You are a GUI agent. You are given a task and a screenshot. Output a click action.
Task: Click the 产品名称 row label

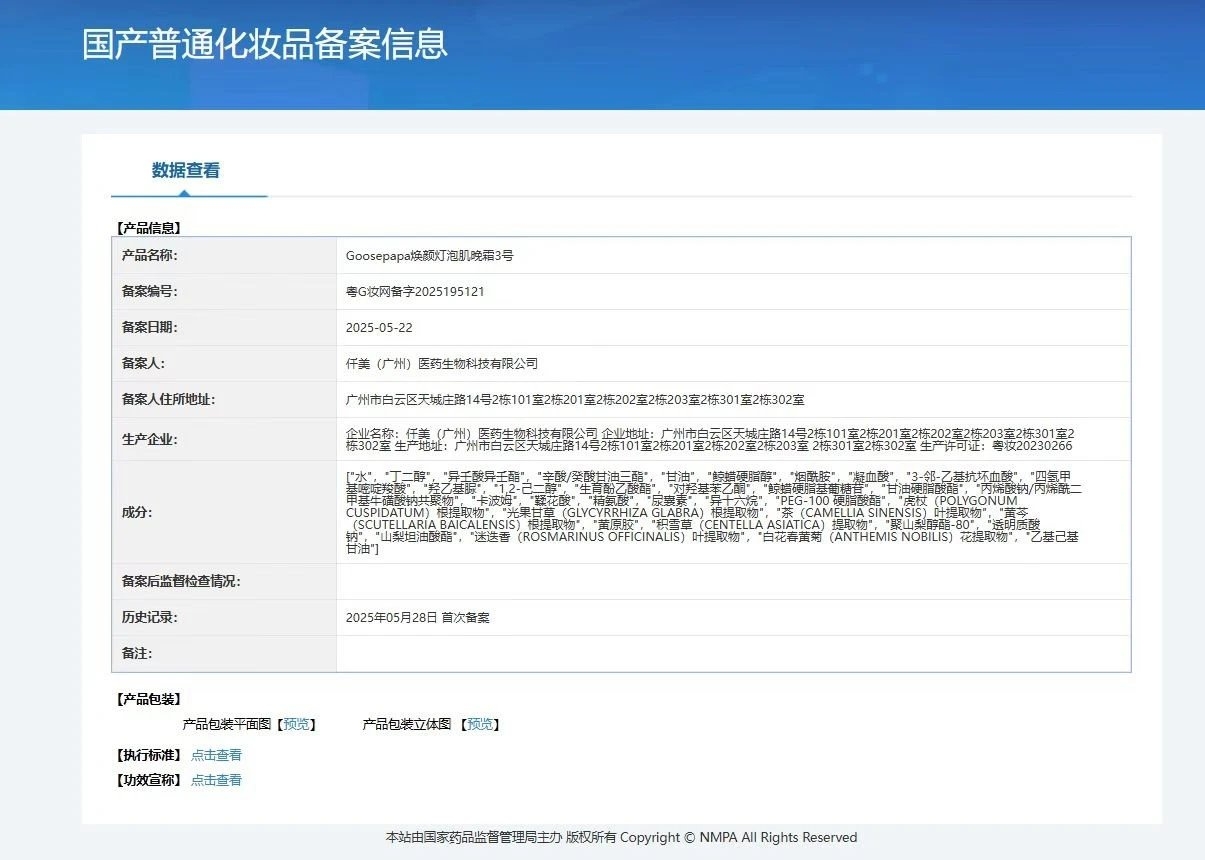tap(149, 255)
